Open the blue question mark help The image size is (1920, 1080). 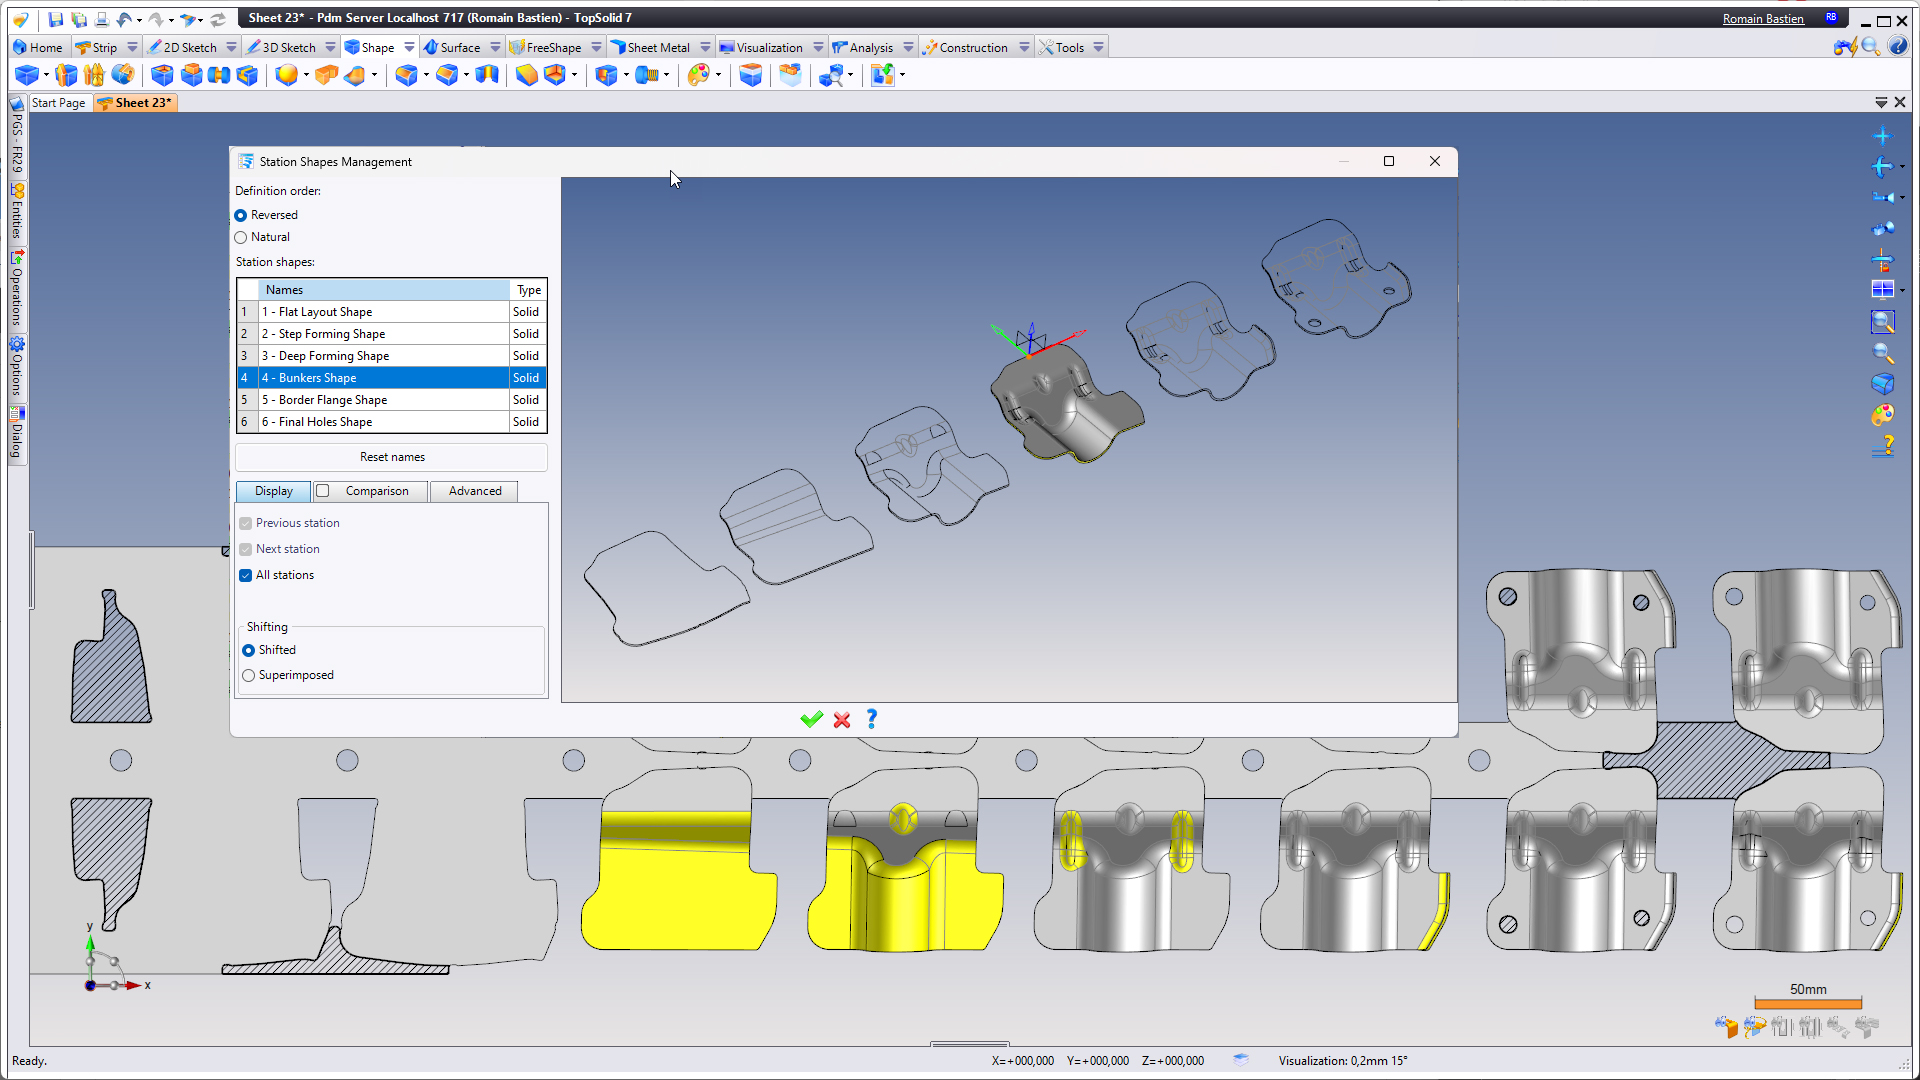[x=872, y=719]
